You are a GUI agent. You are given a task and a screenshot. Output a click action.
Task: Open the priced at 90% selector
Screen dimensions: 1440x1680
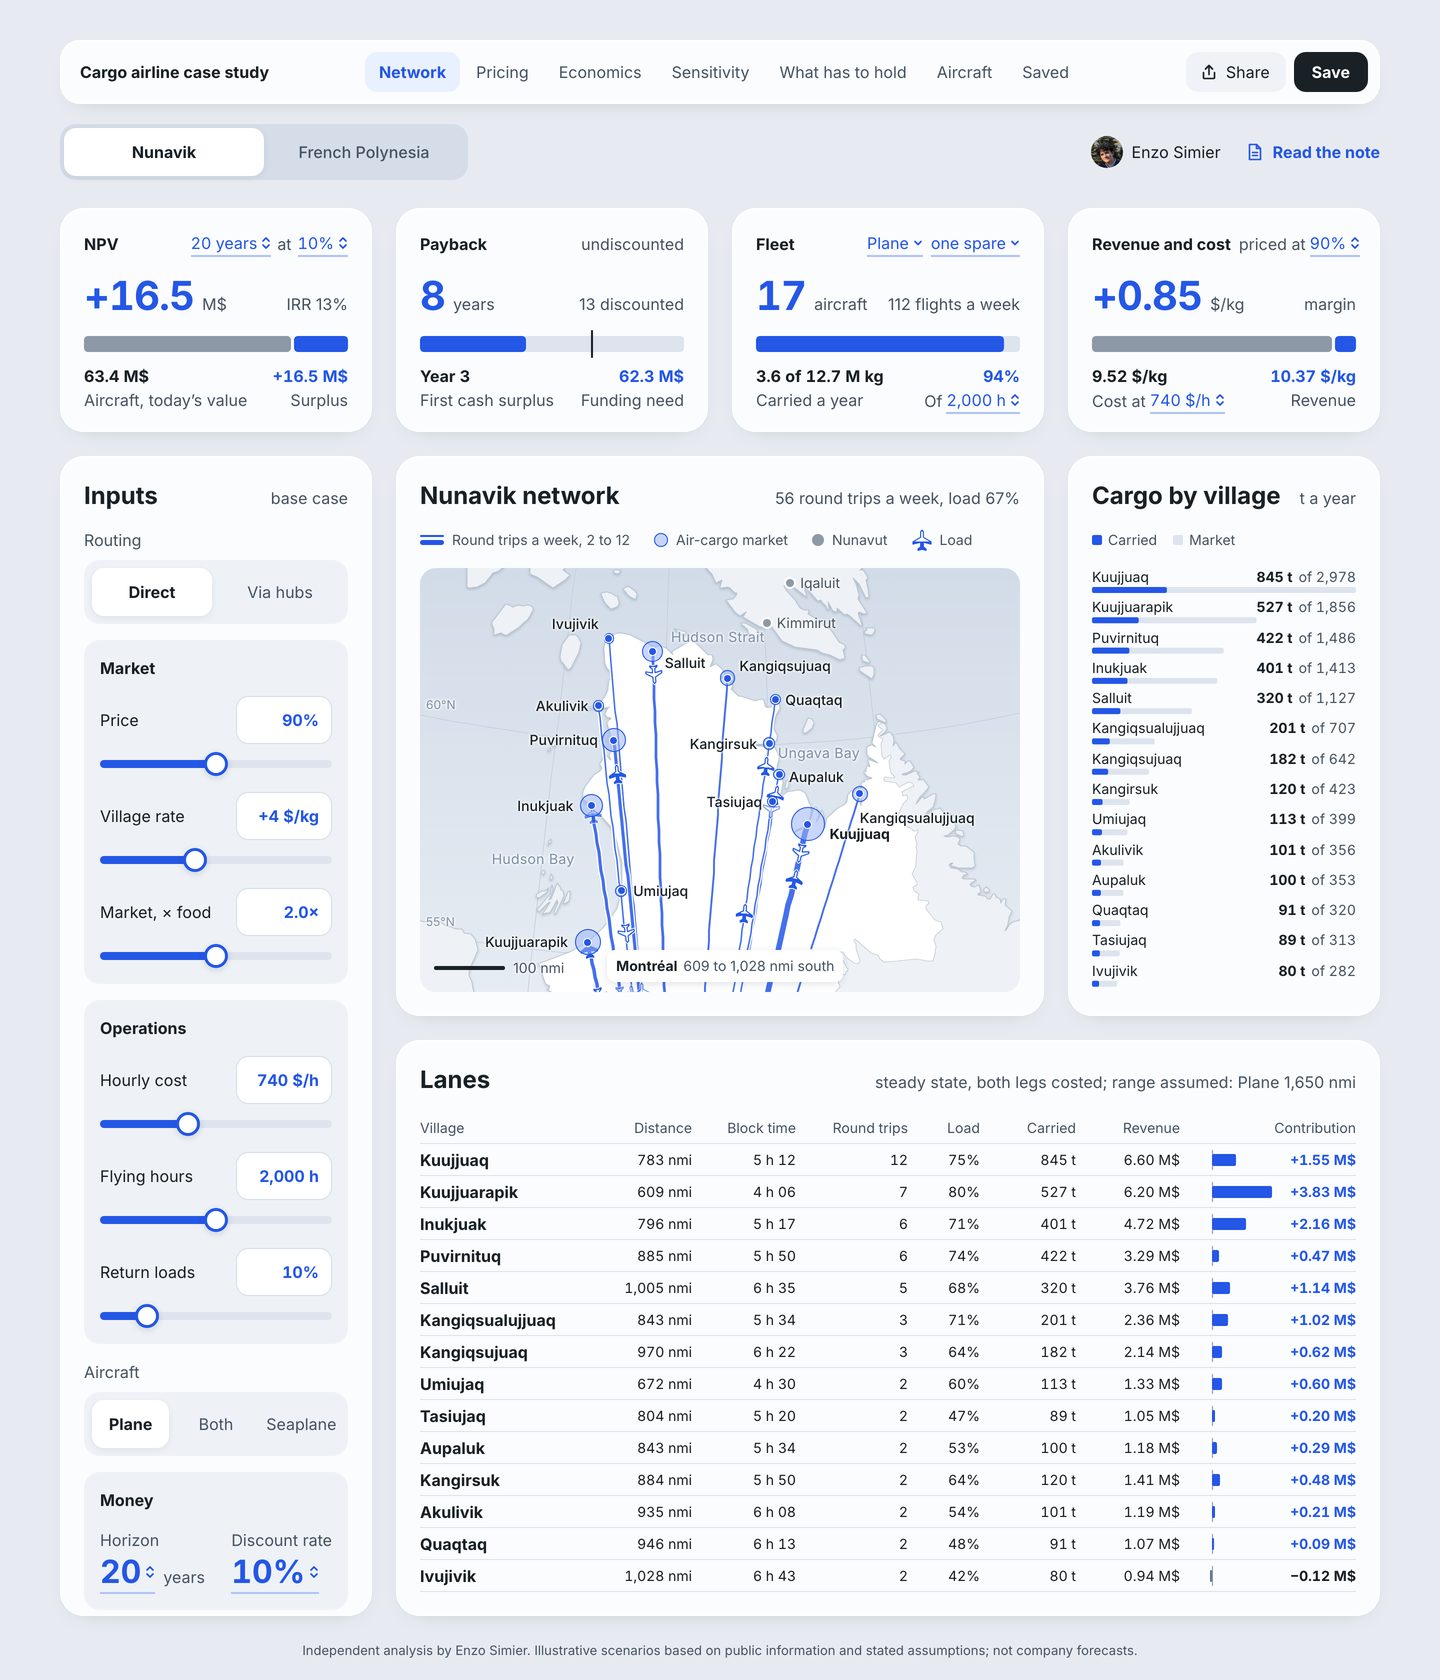pyautogui.click(x=1335, y=244)
